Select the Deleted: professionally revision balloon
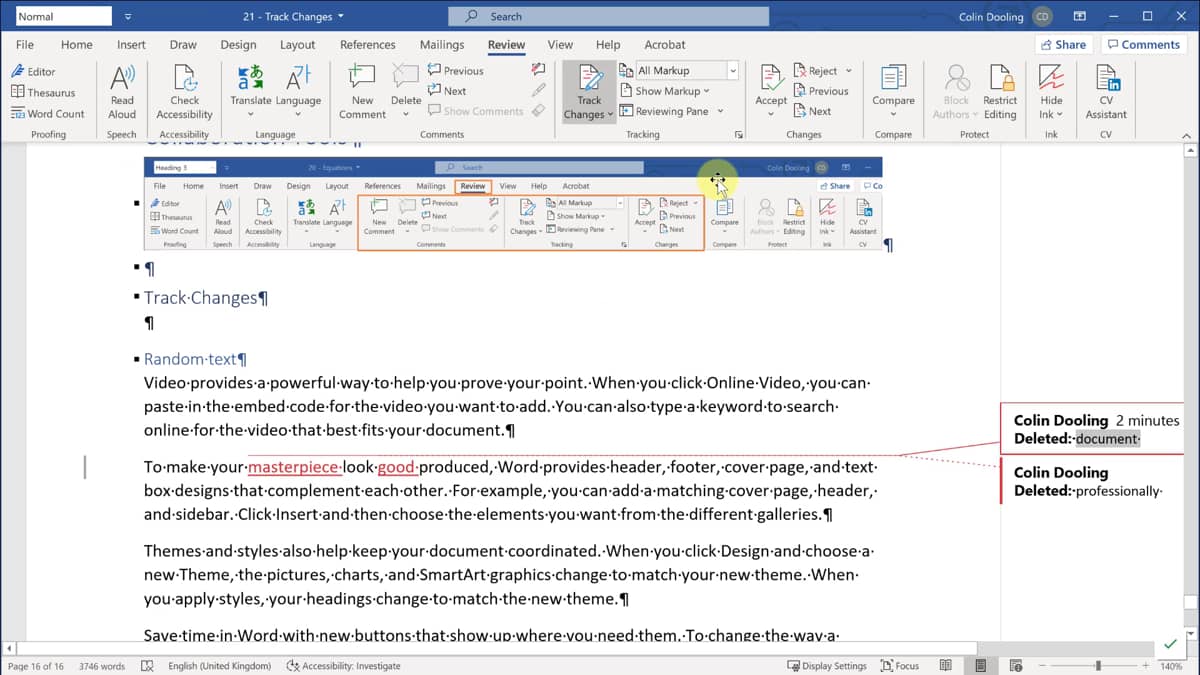Viewport: 1200px width, 675px height. (x=1092, y=482)
